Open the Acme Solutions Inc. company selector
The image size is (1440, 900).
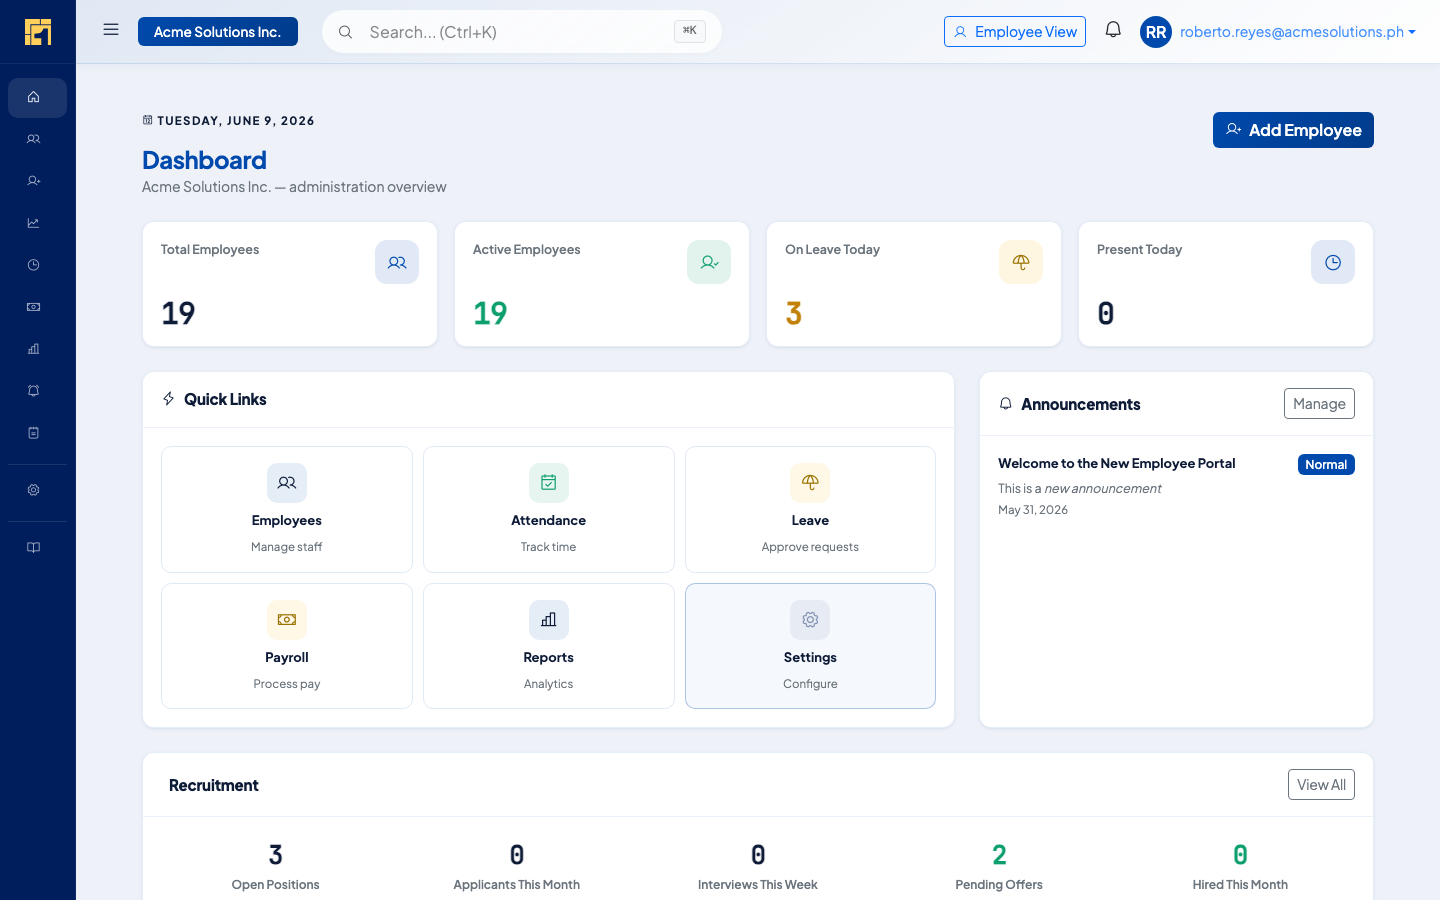pos(218,32)
